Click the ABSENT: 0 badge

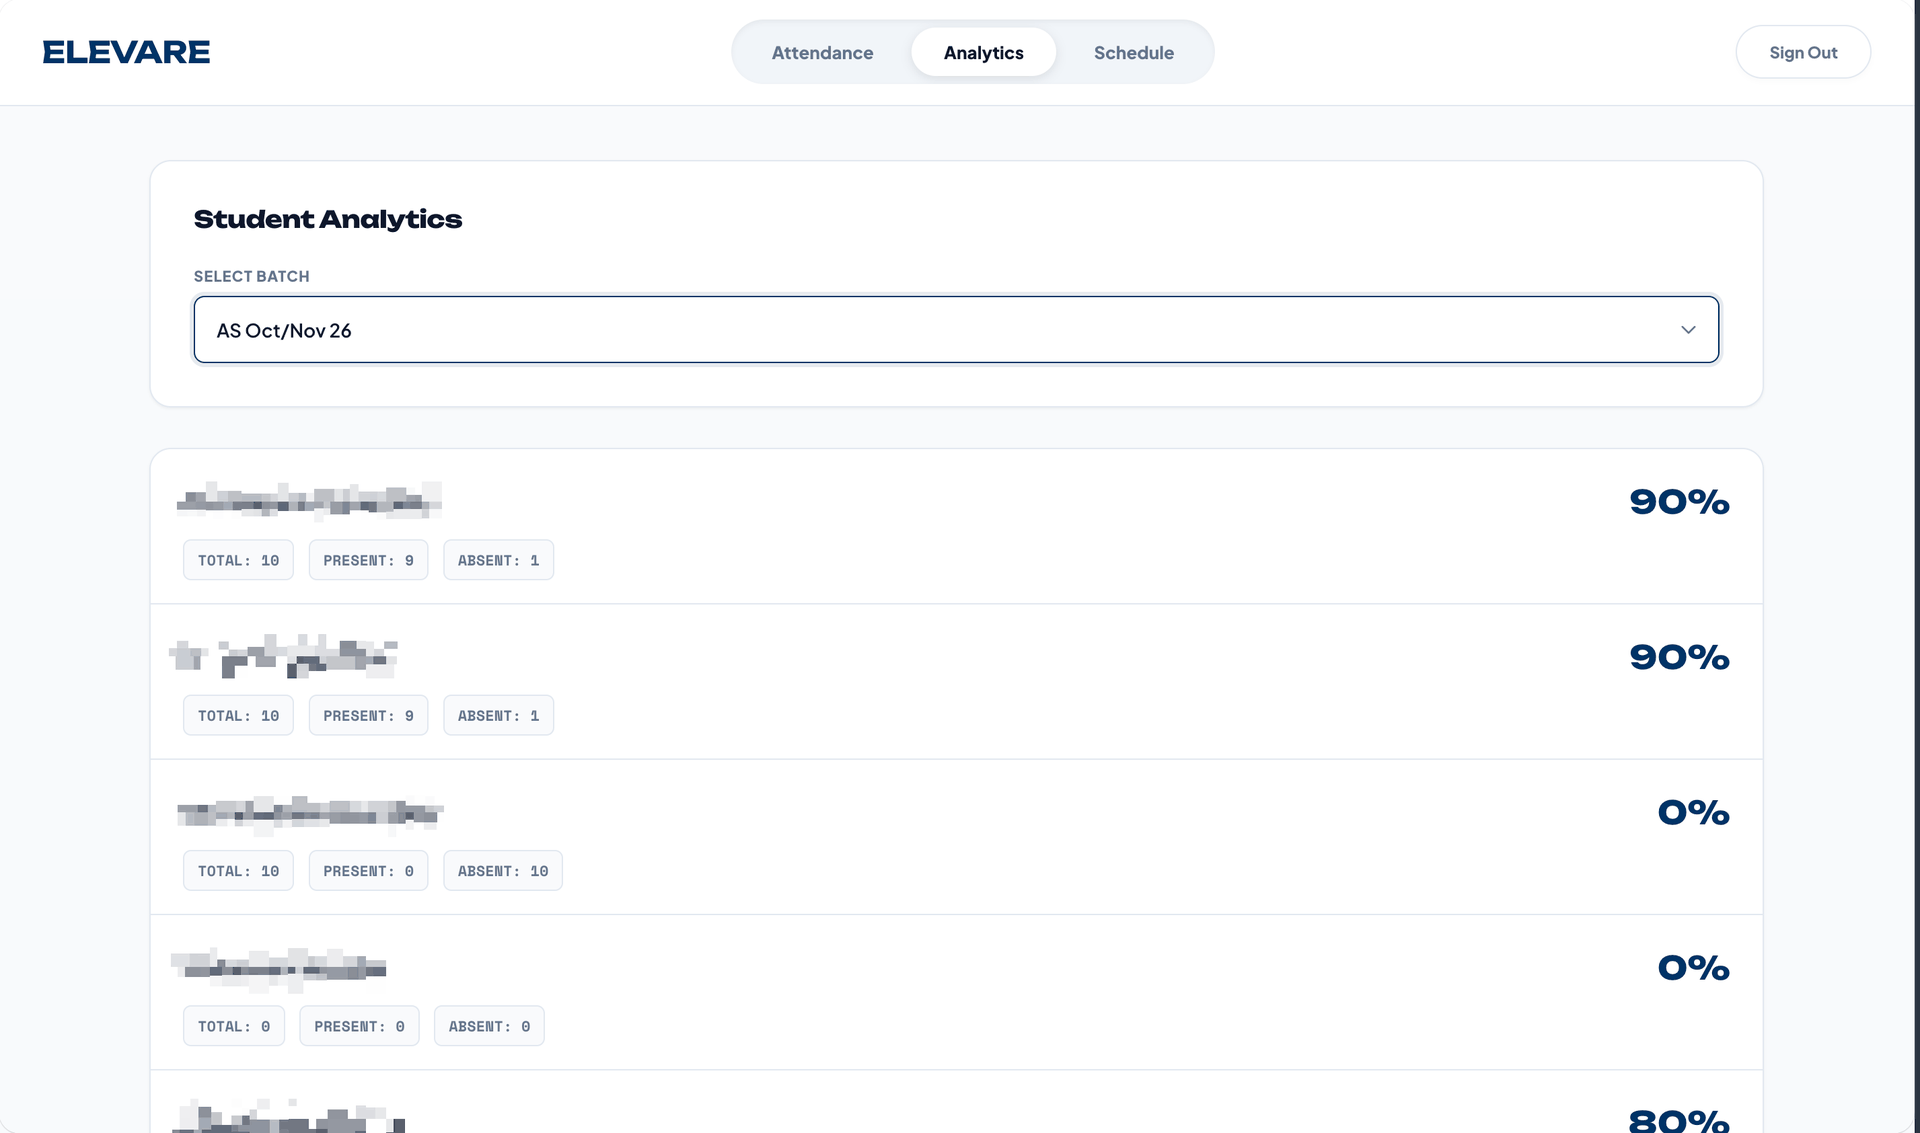(x=489, y=1026)
